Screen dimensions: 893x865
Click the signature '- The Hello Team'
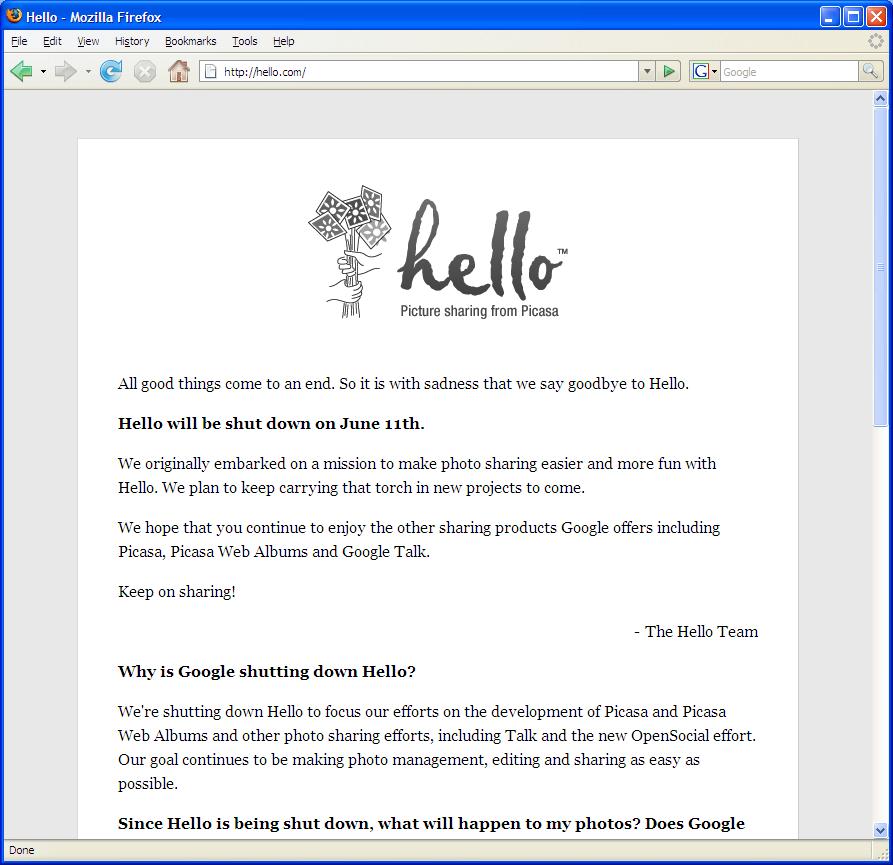[x=696, y=632]
